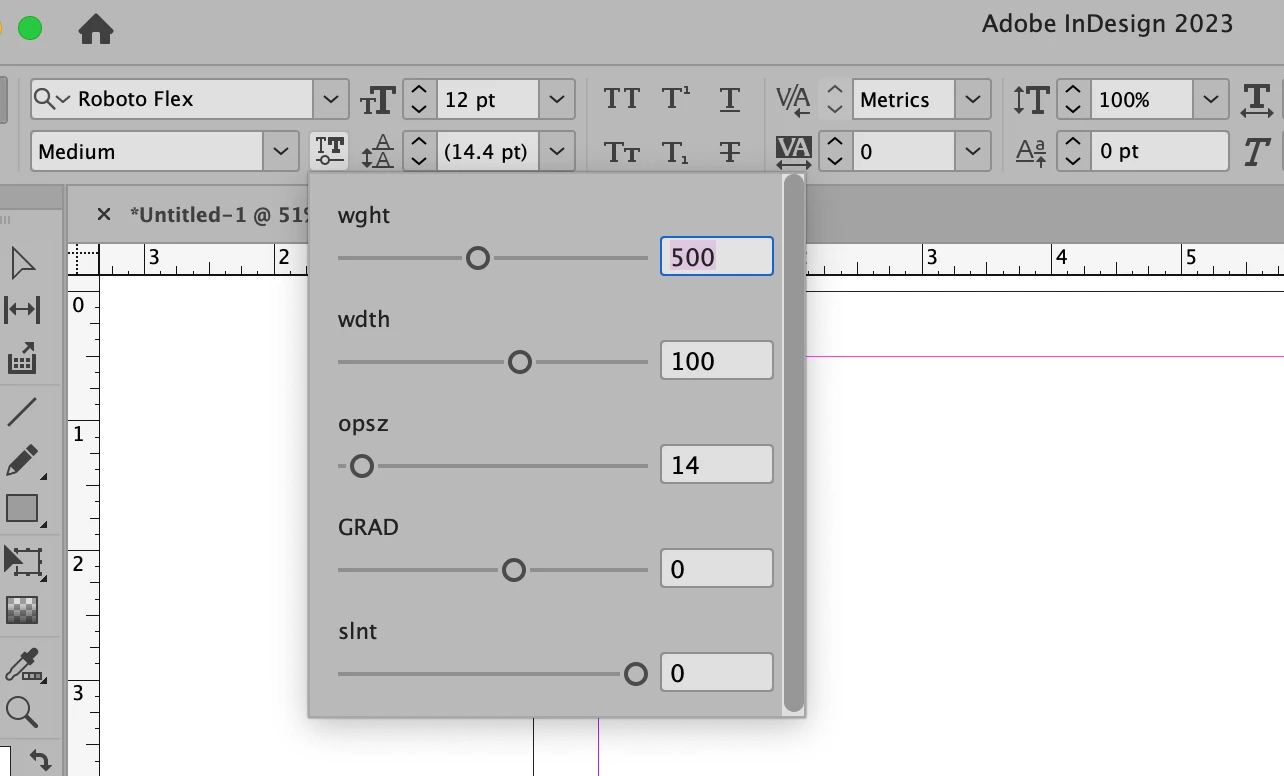Toggle Small Caps formatting
This screenshot has width=1284, height=776.
click(x=621, y=152)
